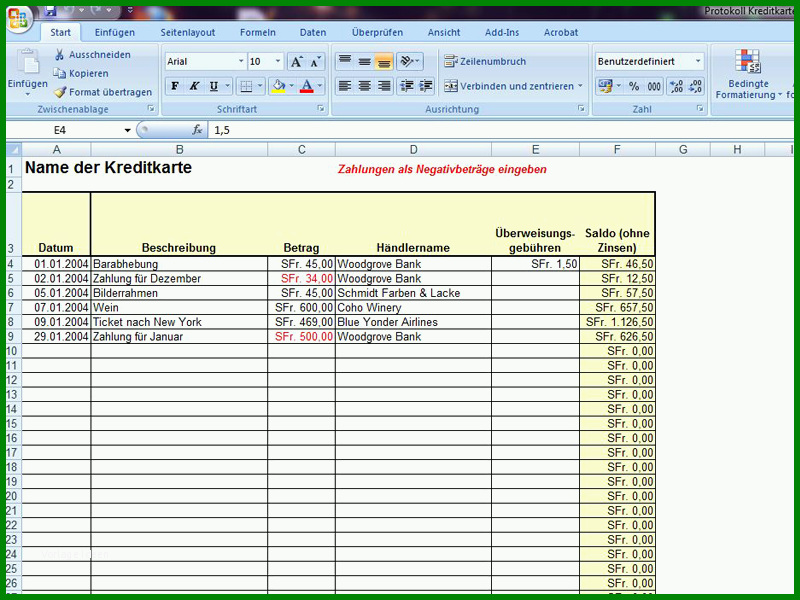Image resolution: width=800 pixels, height=600 pixels.
Task: Open Seitenlayout ribbon tab
Action: pos(188,32)
